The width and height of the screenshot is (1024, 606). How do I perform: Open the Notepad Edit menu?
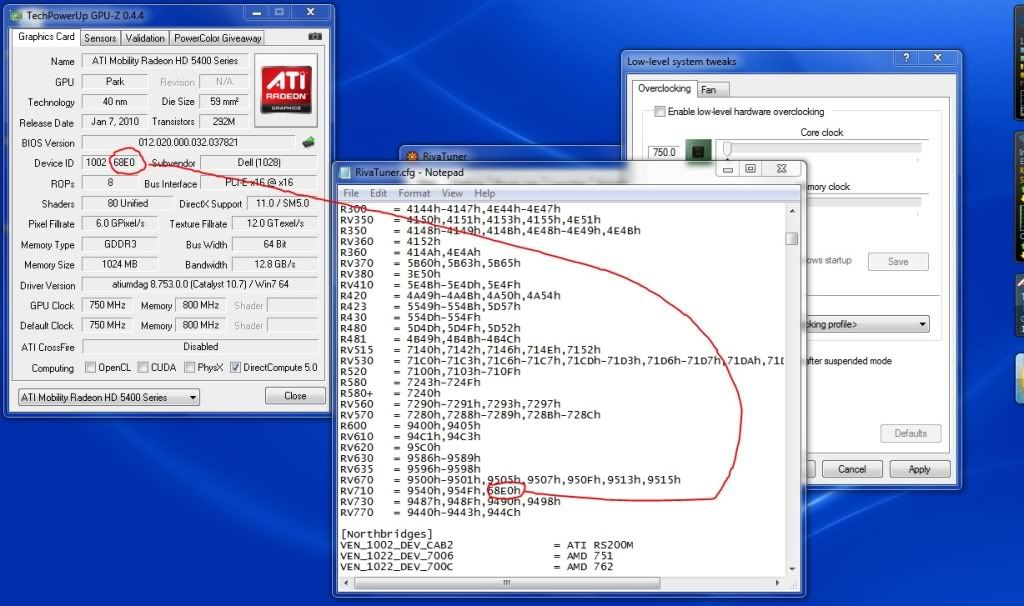379,193
